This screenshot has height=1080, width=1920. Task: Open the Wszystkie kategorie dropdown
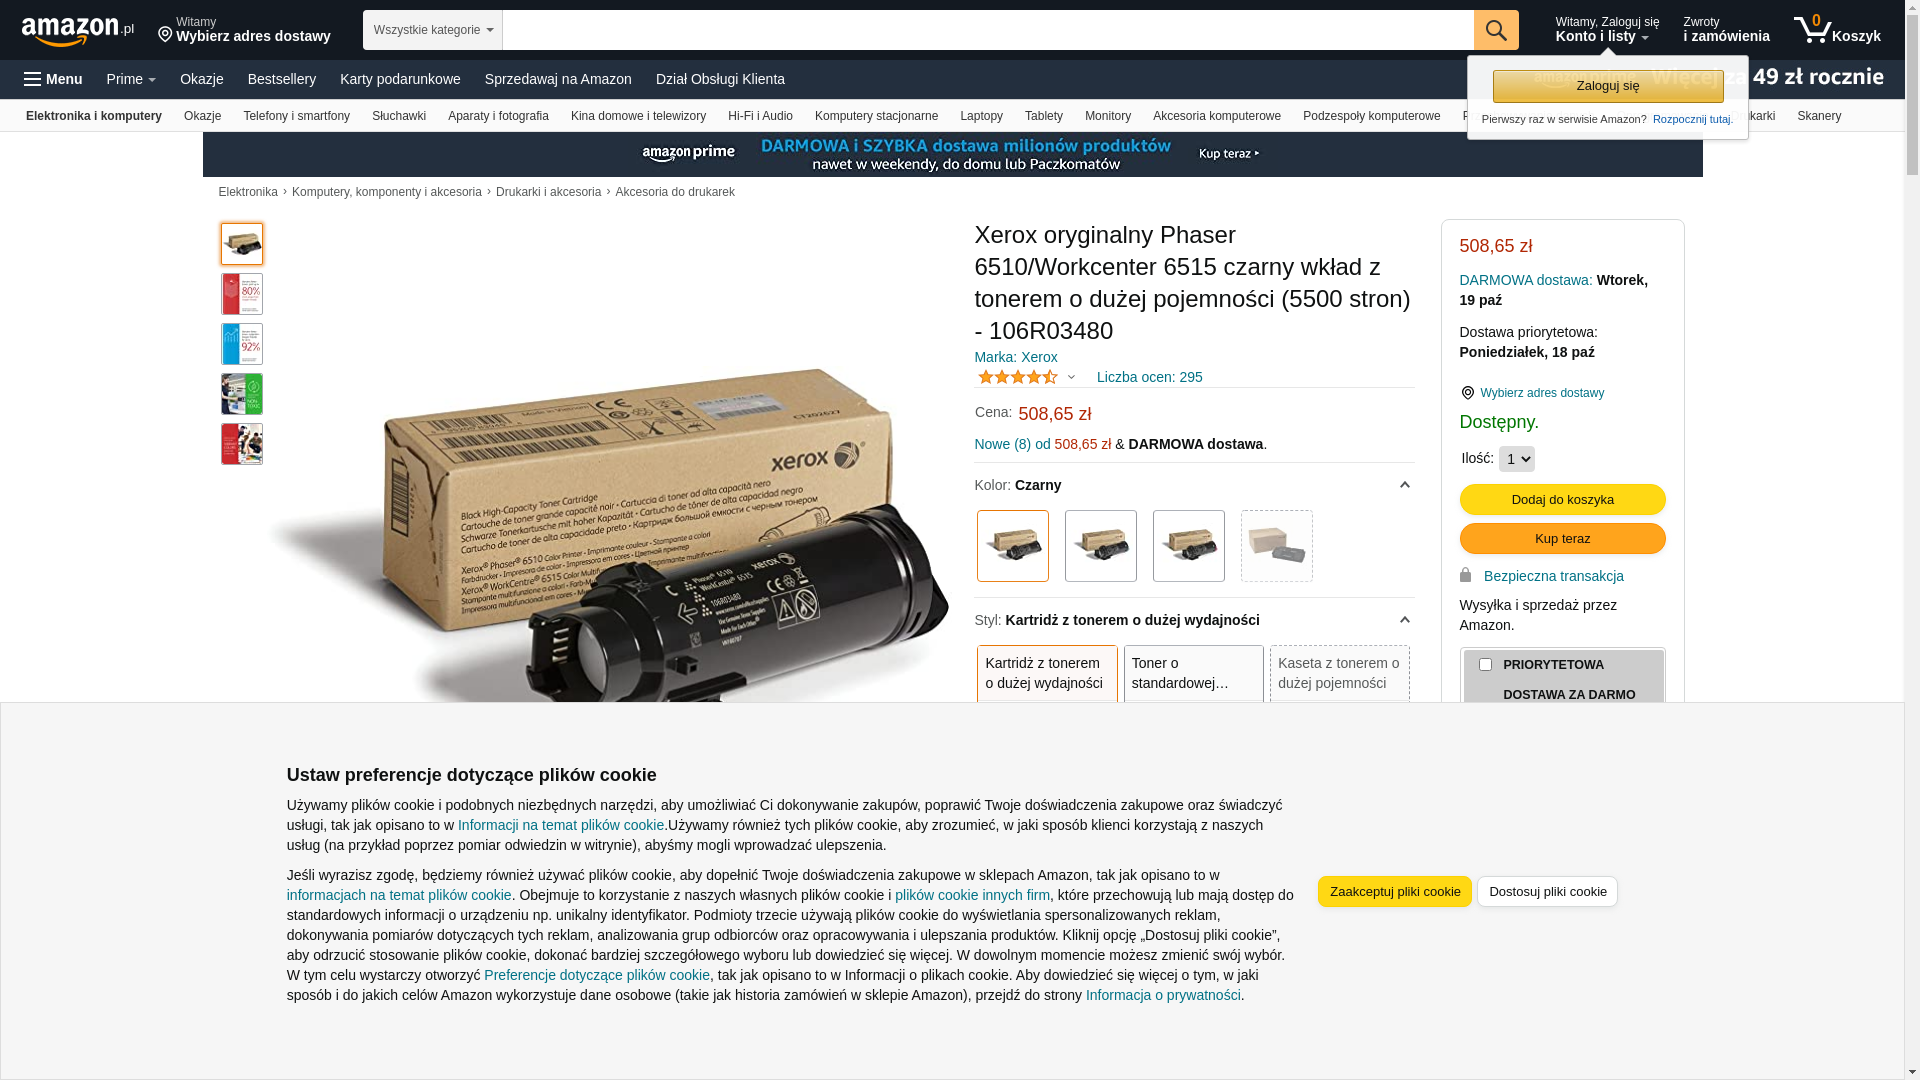433,30
